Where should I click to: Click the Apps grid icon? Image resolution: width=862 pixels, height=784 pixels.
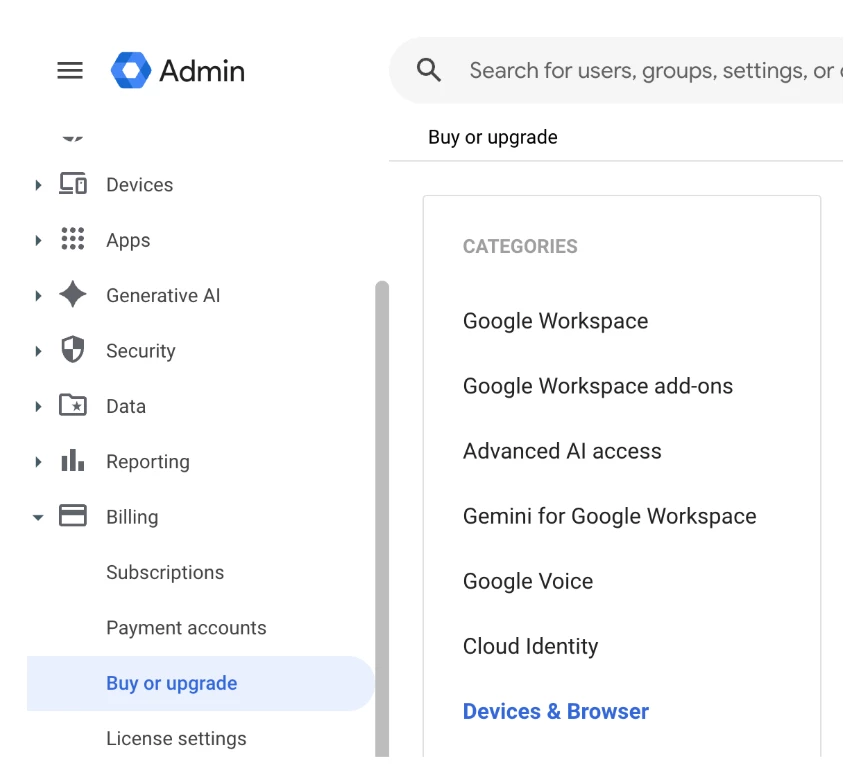73,239
